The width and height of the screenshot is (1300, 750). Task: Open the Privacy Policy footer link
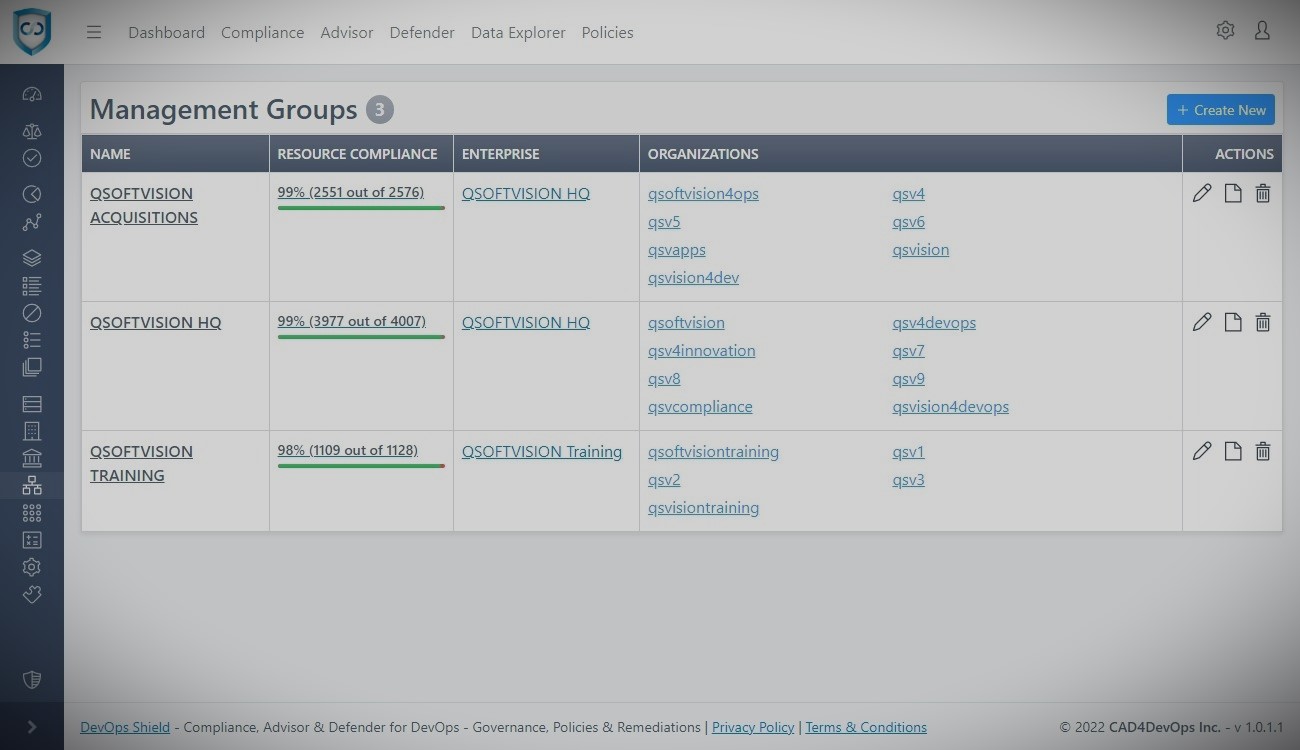click(x=753, y=727)
